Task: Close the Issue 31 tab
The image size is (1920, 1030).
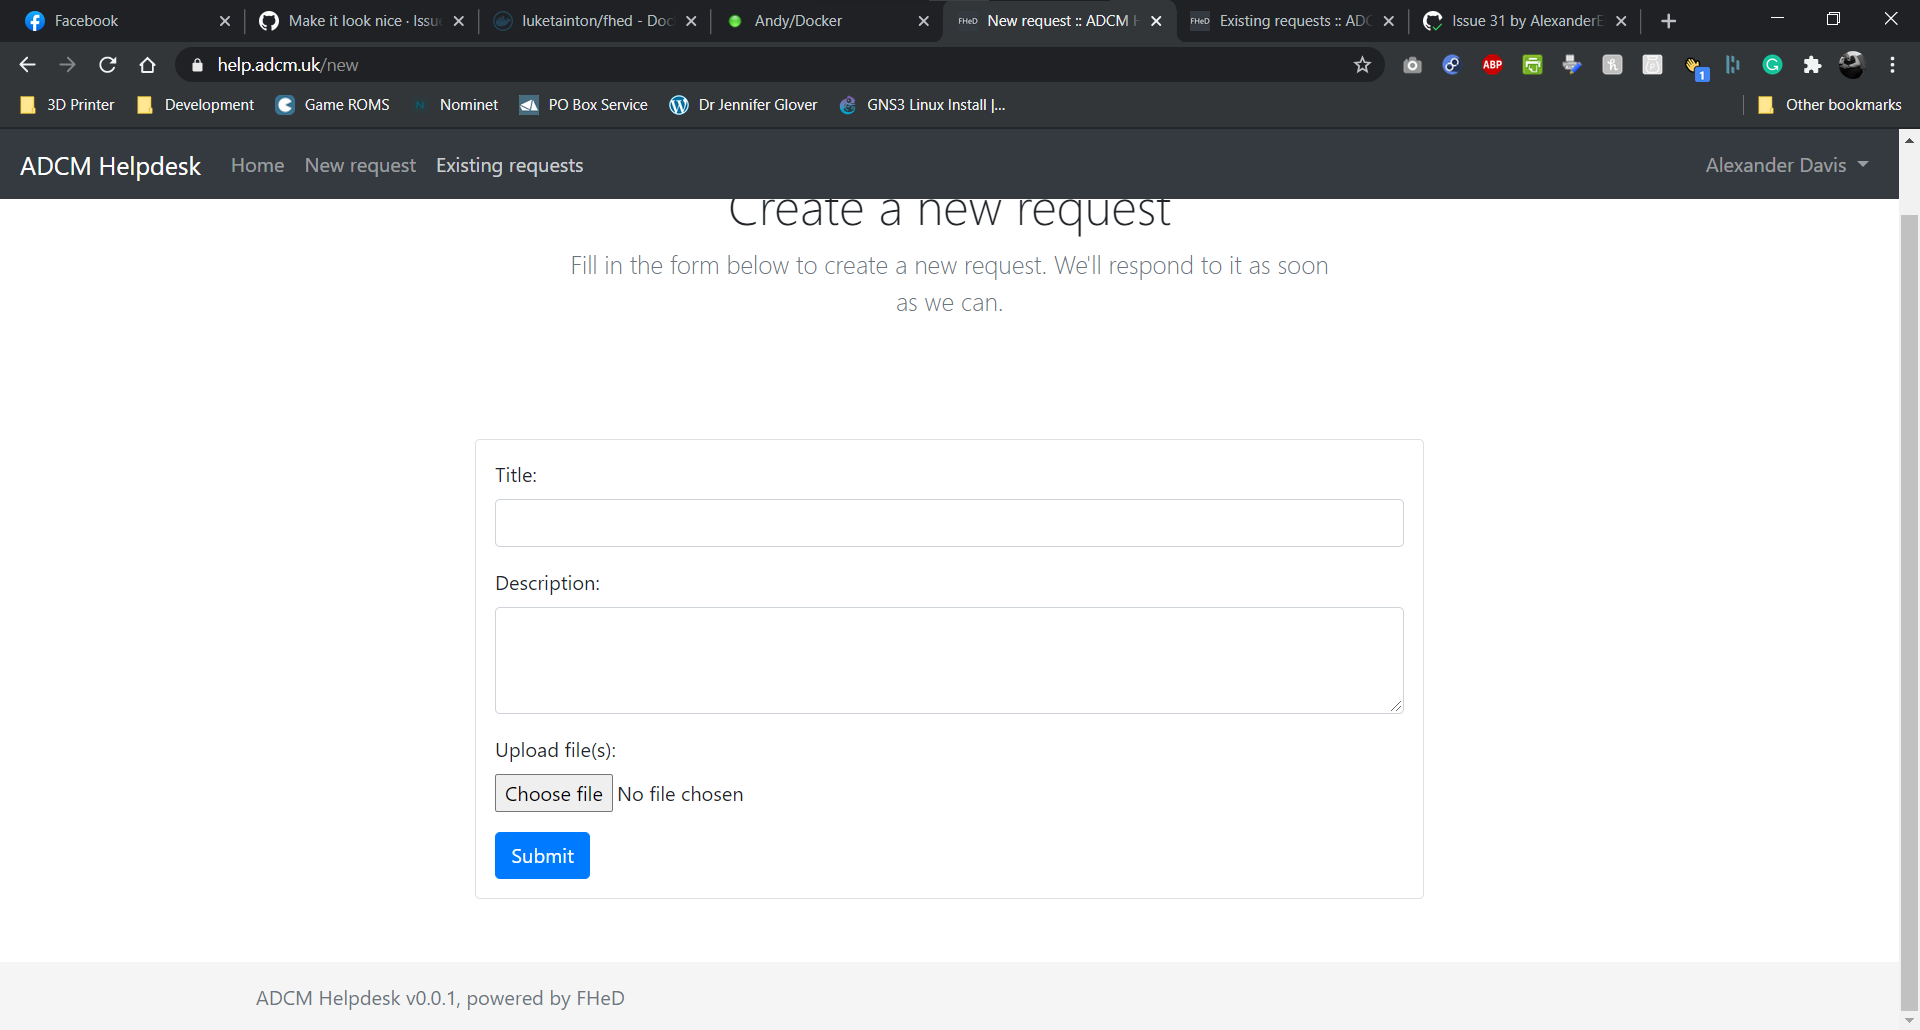Action: pyautogui.click(x=1621, y=21)
